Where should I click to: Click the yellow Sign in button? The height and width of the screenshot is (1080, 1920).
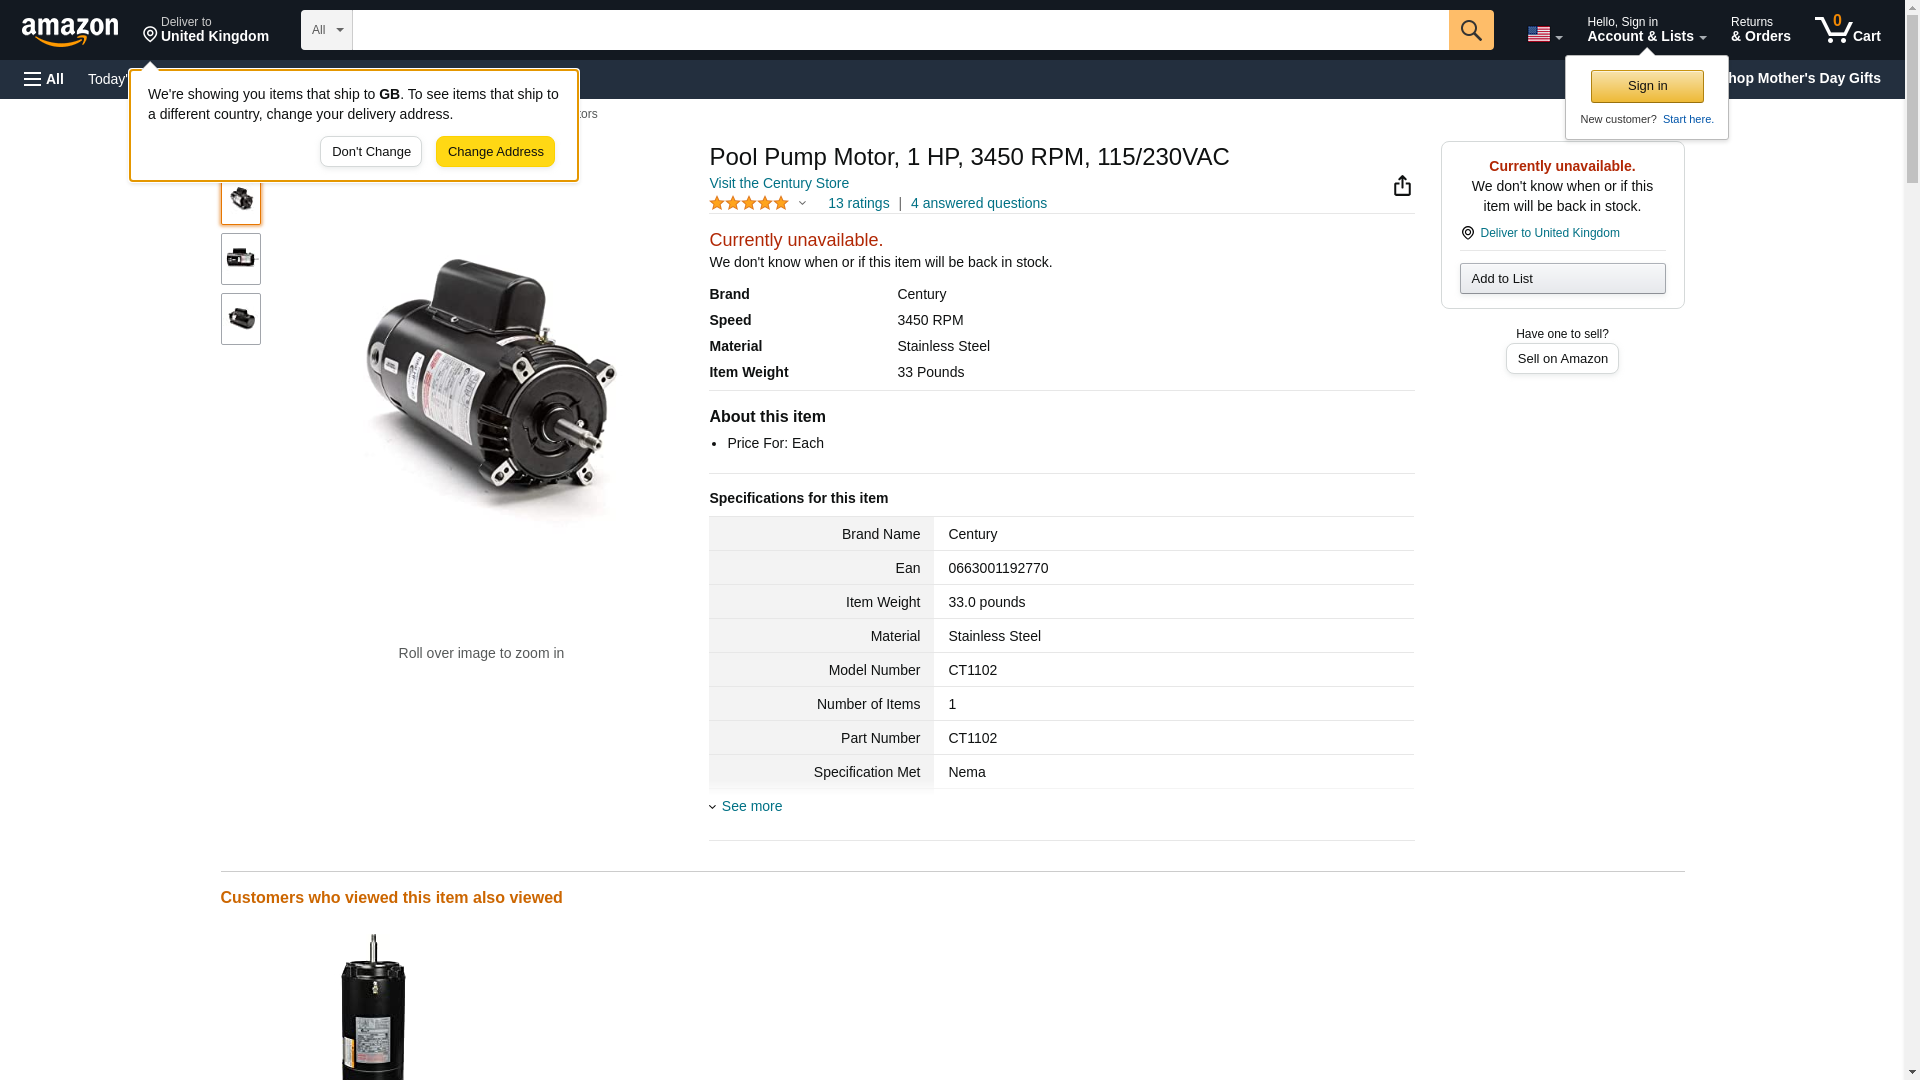[1646, 87]
